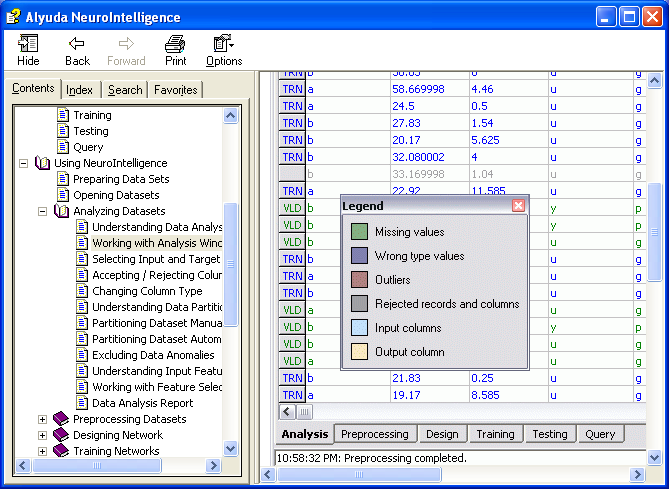Click the Preprocessing completed log message
The height and width of the screenshot is (489, 669).
click(371, 458)
